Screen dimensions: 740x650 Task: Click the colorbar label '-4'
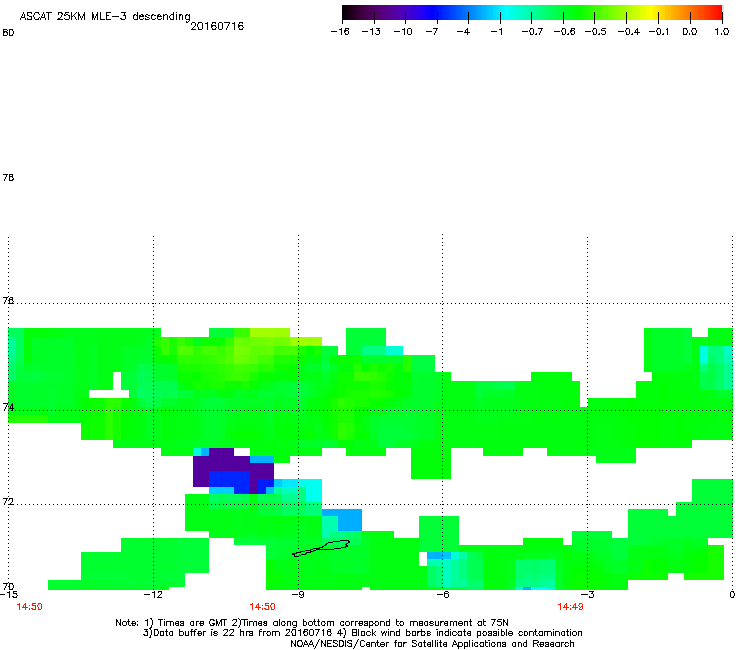pyautogui.click(x=463, y=32)
